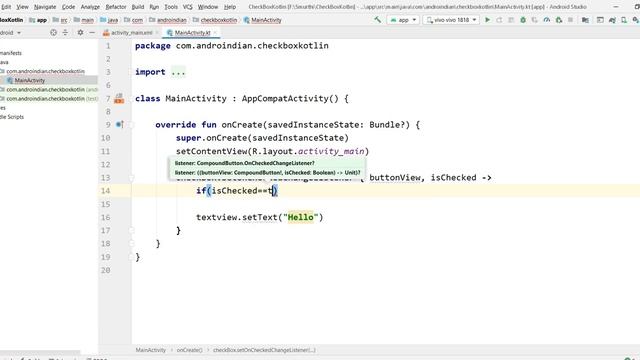Click checkBox.setOnCheckedChangeListener entry in bottom breadcrumb

[264, 350]
